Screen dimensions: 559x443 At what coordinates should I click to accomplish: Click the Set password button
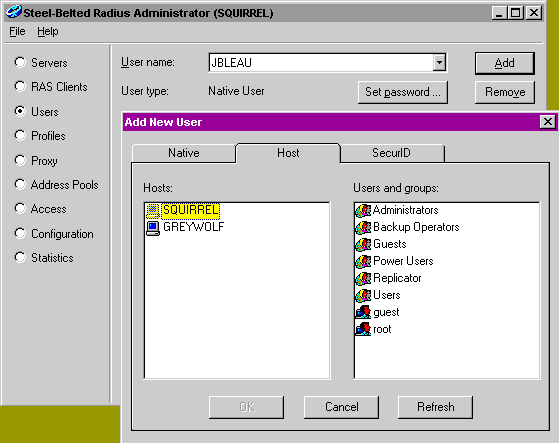coord(402,92)
